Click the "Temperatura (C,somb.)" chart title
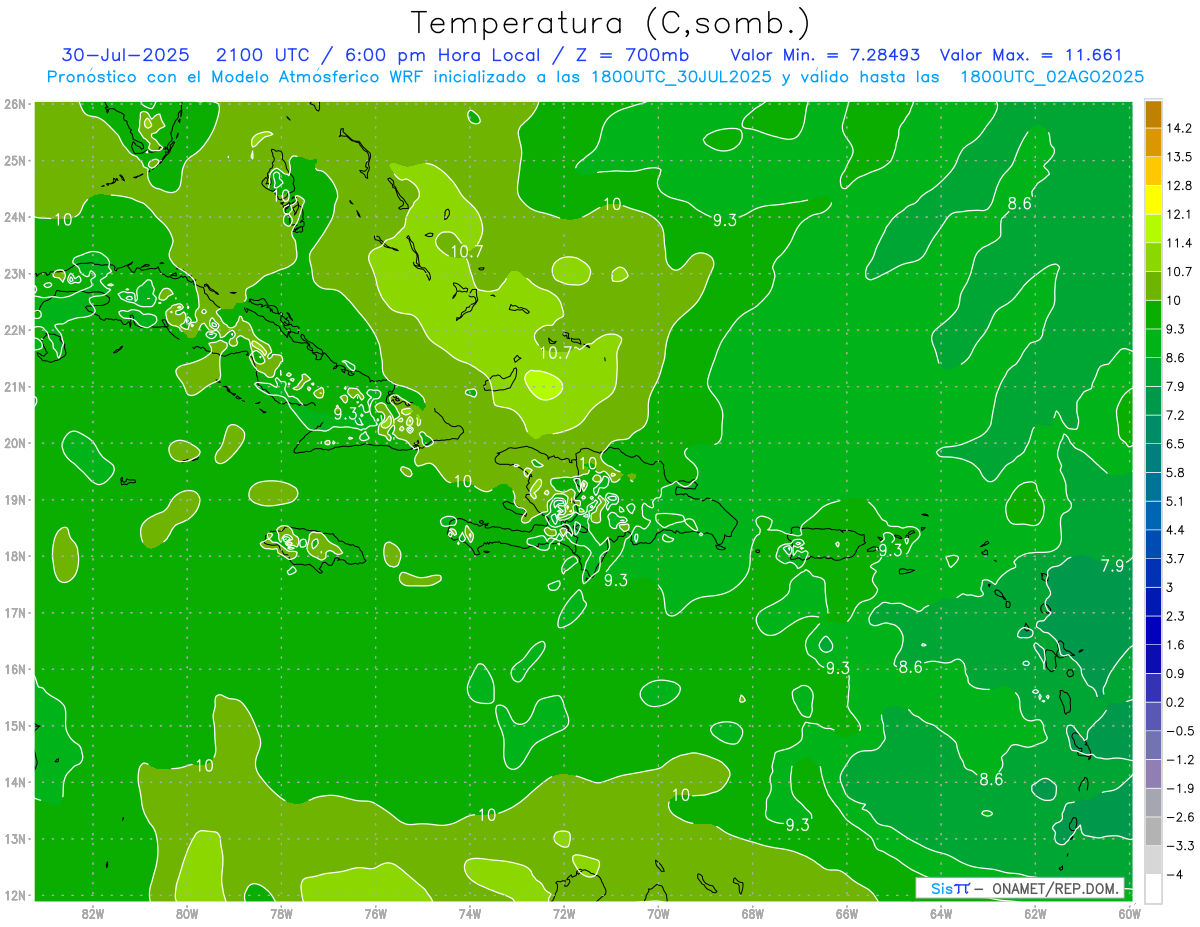This screenshot has height=927, width=1200. coord(611,23)
